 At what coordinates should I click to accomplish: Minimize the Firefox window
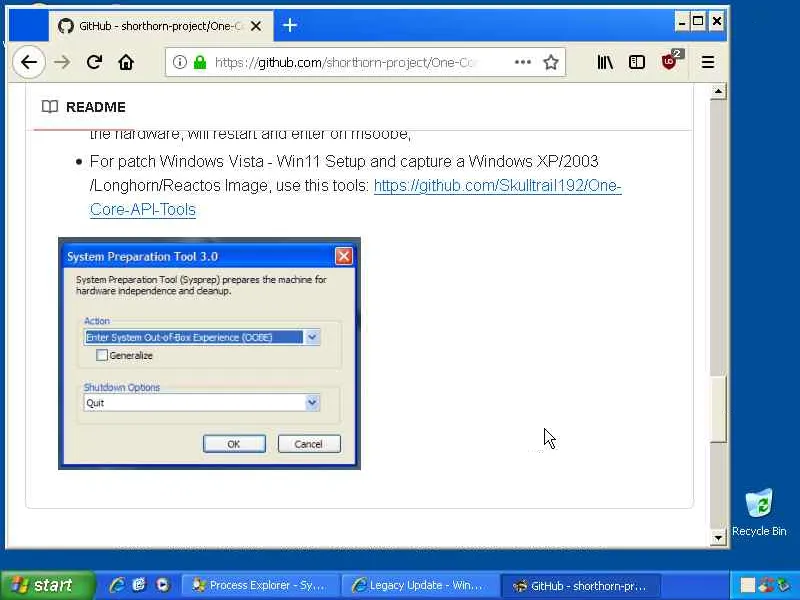click(682, 21)
